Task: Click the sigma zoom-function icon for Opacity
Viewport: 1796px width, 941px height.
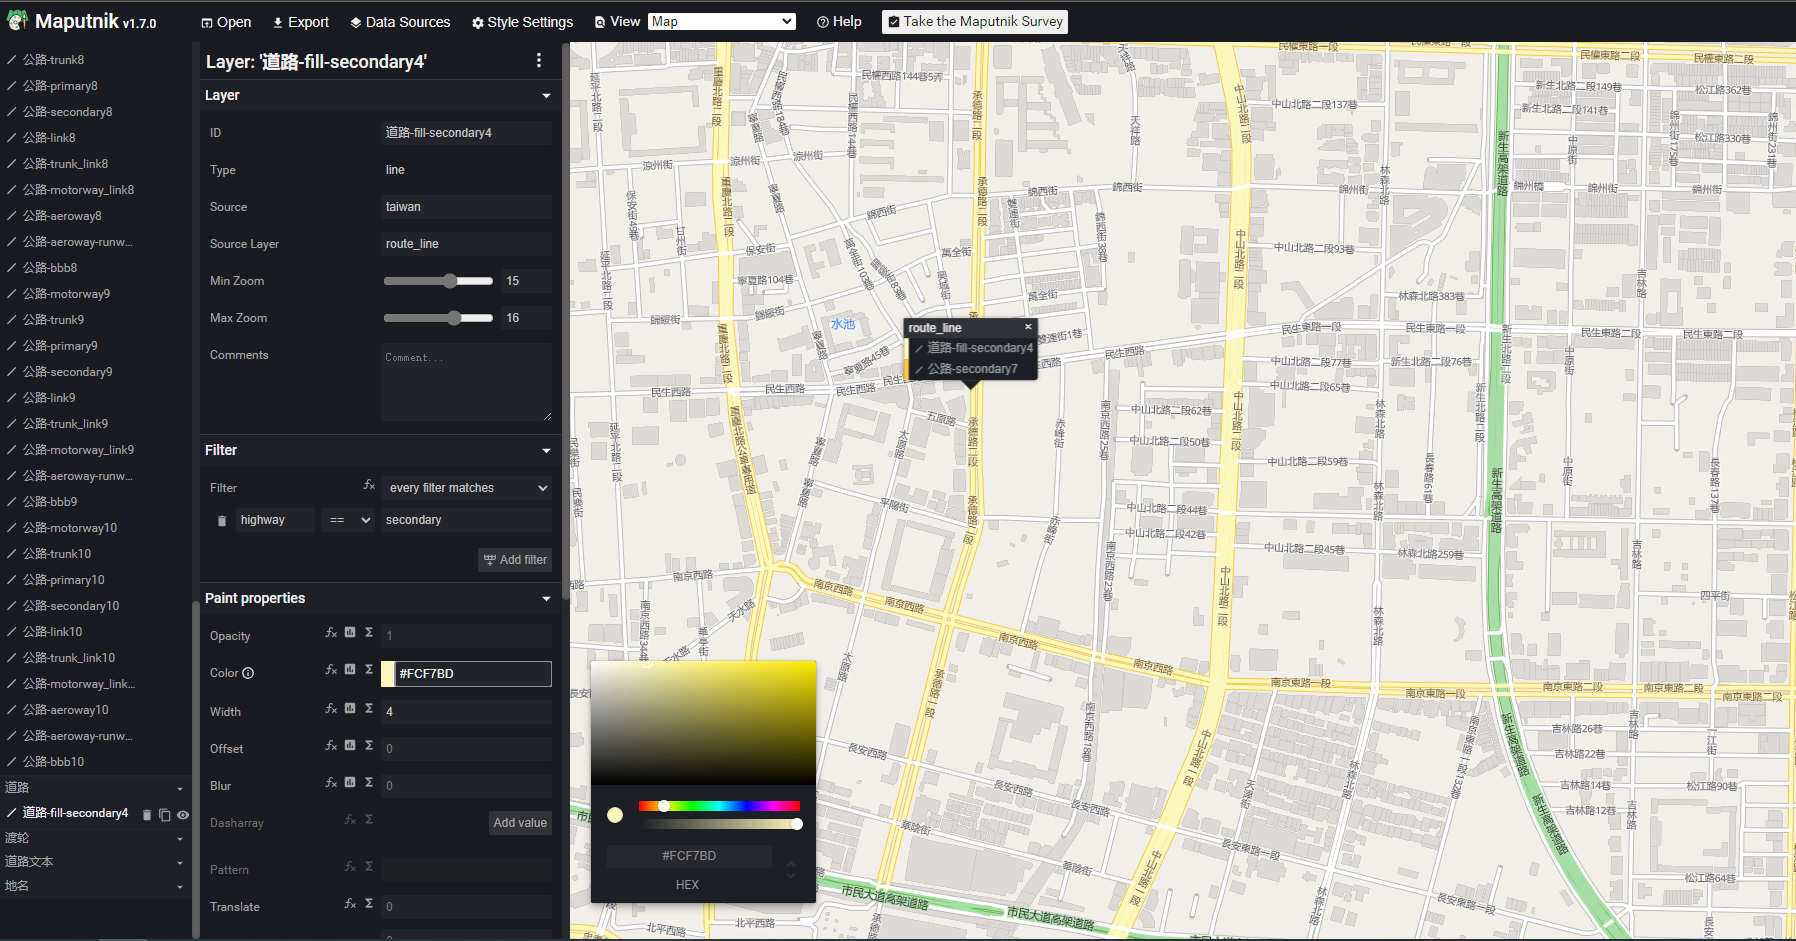Action: [x=368, y=632]
